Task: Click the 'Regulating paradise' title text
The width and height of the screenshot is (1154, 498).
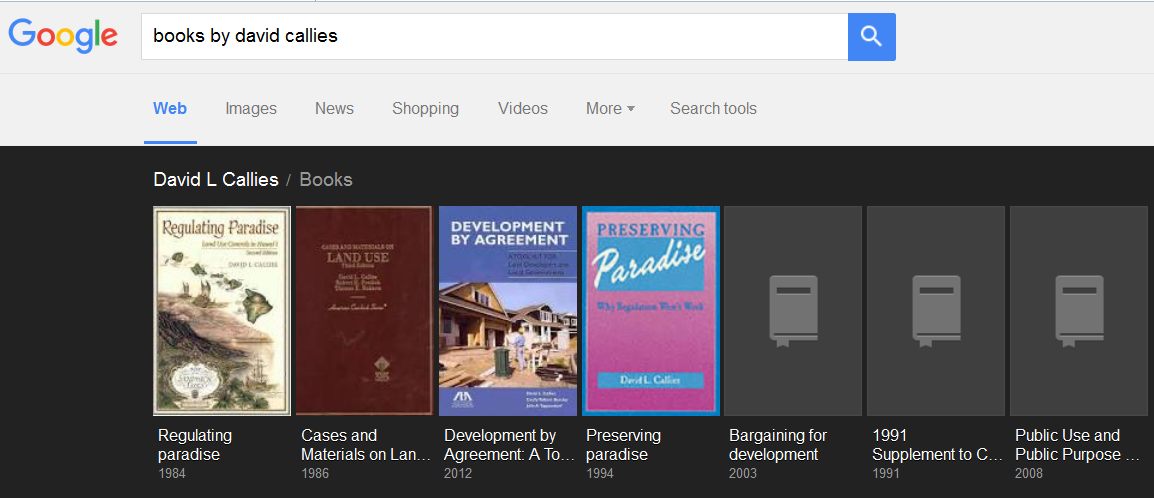Action: [195, 445]
